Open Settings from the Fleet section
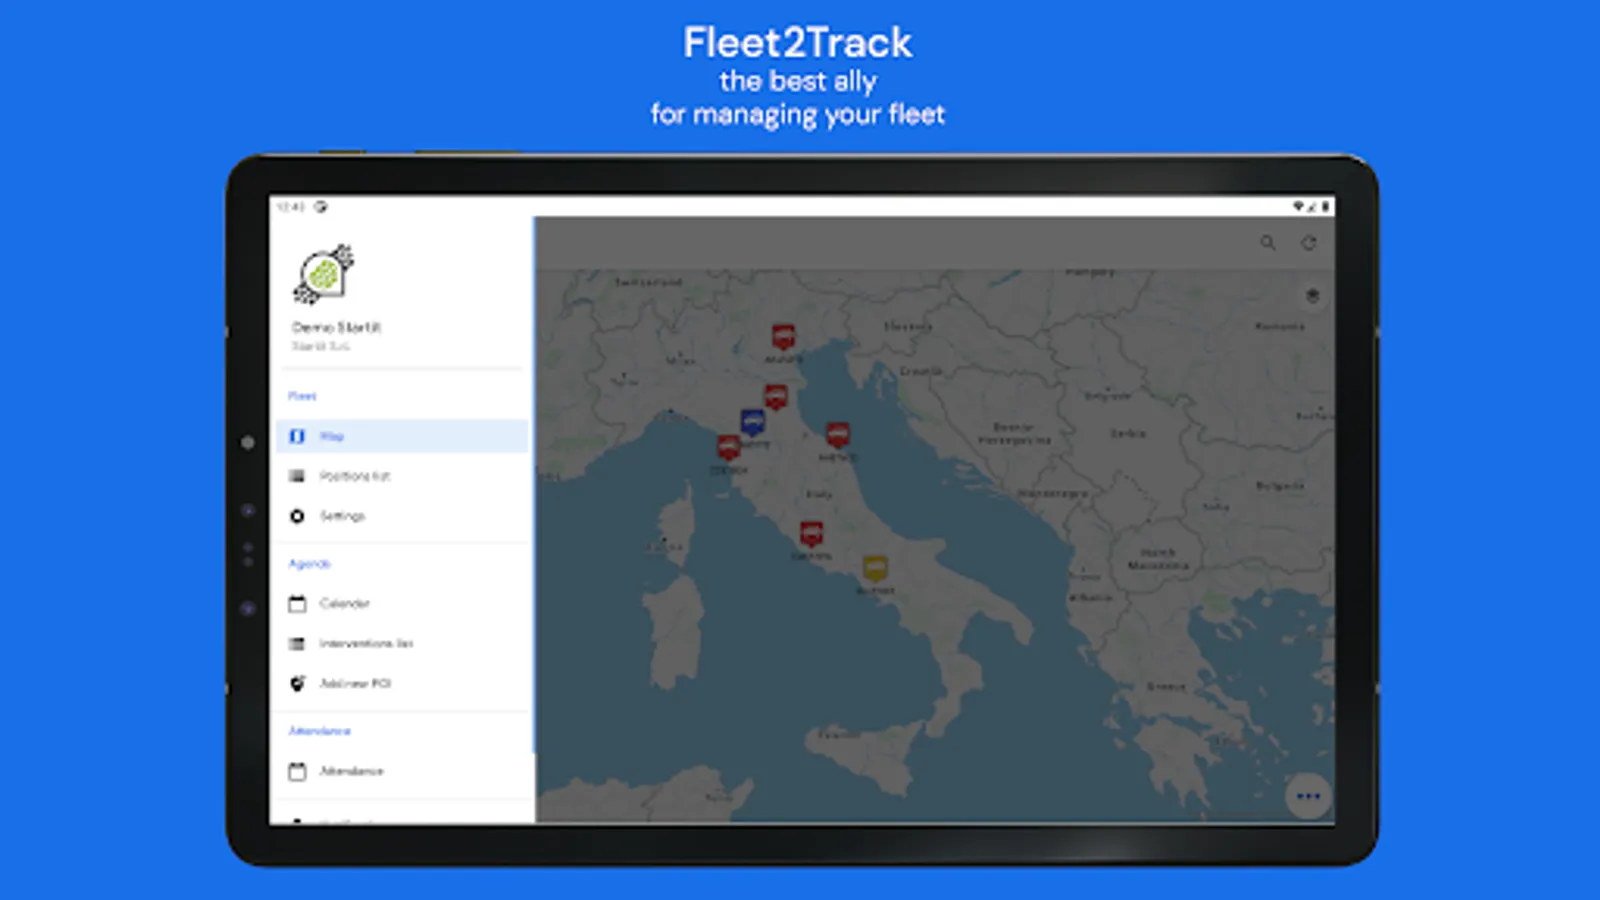Viewport: 1600px width, 900px height. coord(402,516)
